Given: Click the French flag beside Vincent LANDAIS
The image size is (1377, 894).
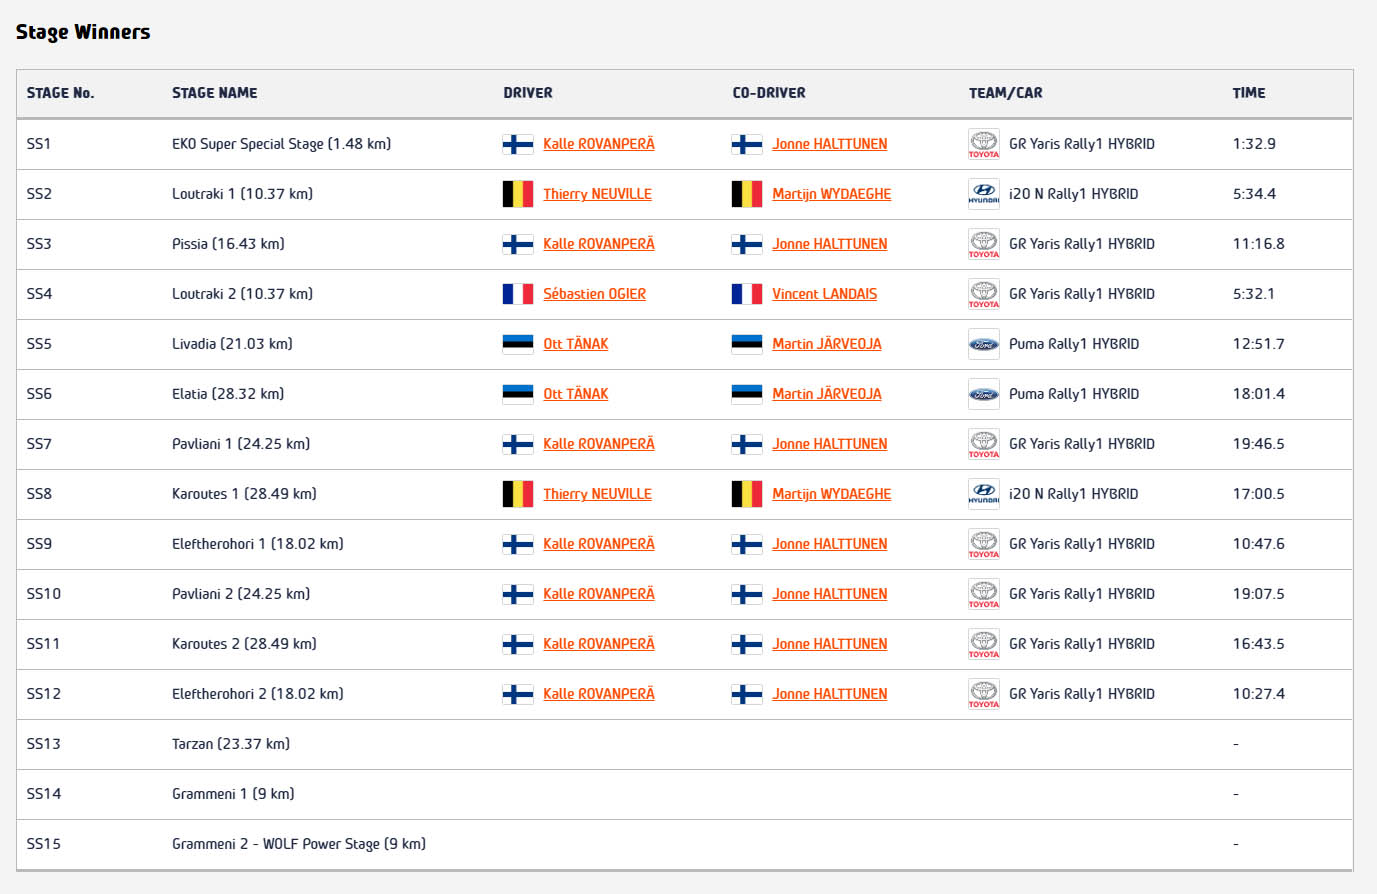Looking at the screenshot, I should [747, 294].
